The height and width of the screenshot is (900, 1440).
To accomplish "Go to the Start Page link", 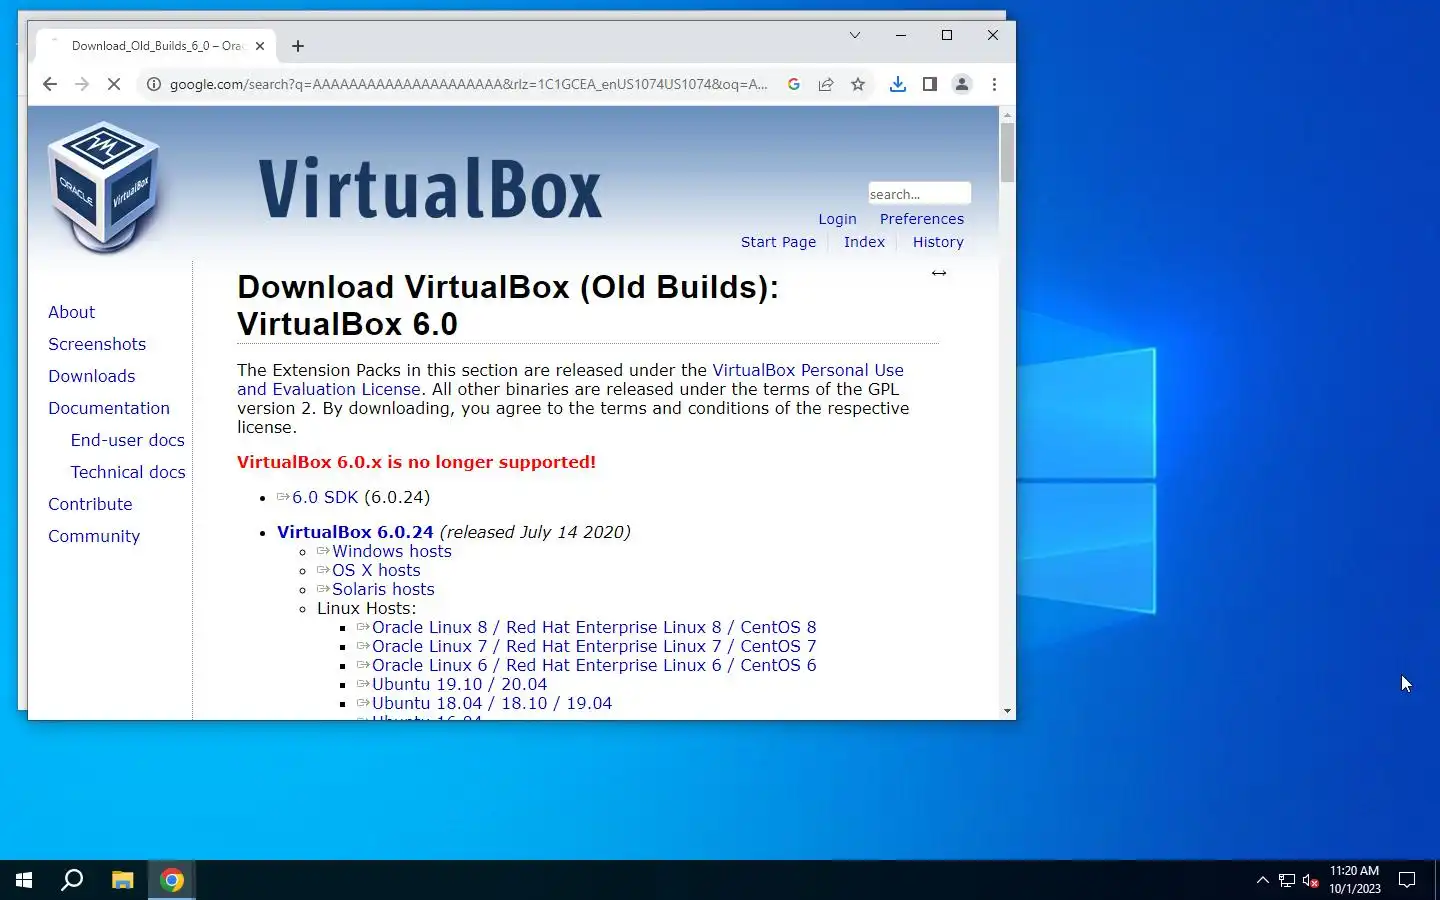I will click(x=778, y=242).
